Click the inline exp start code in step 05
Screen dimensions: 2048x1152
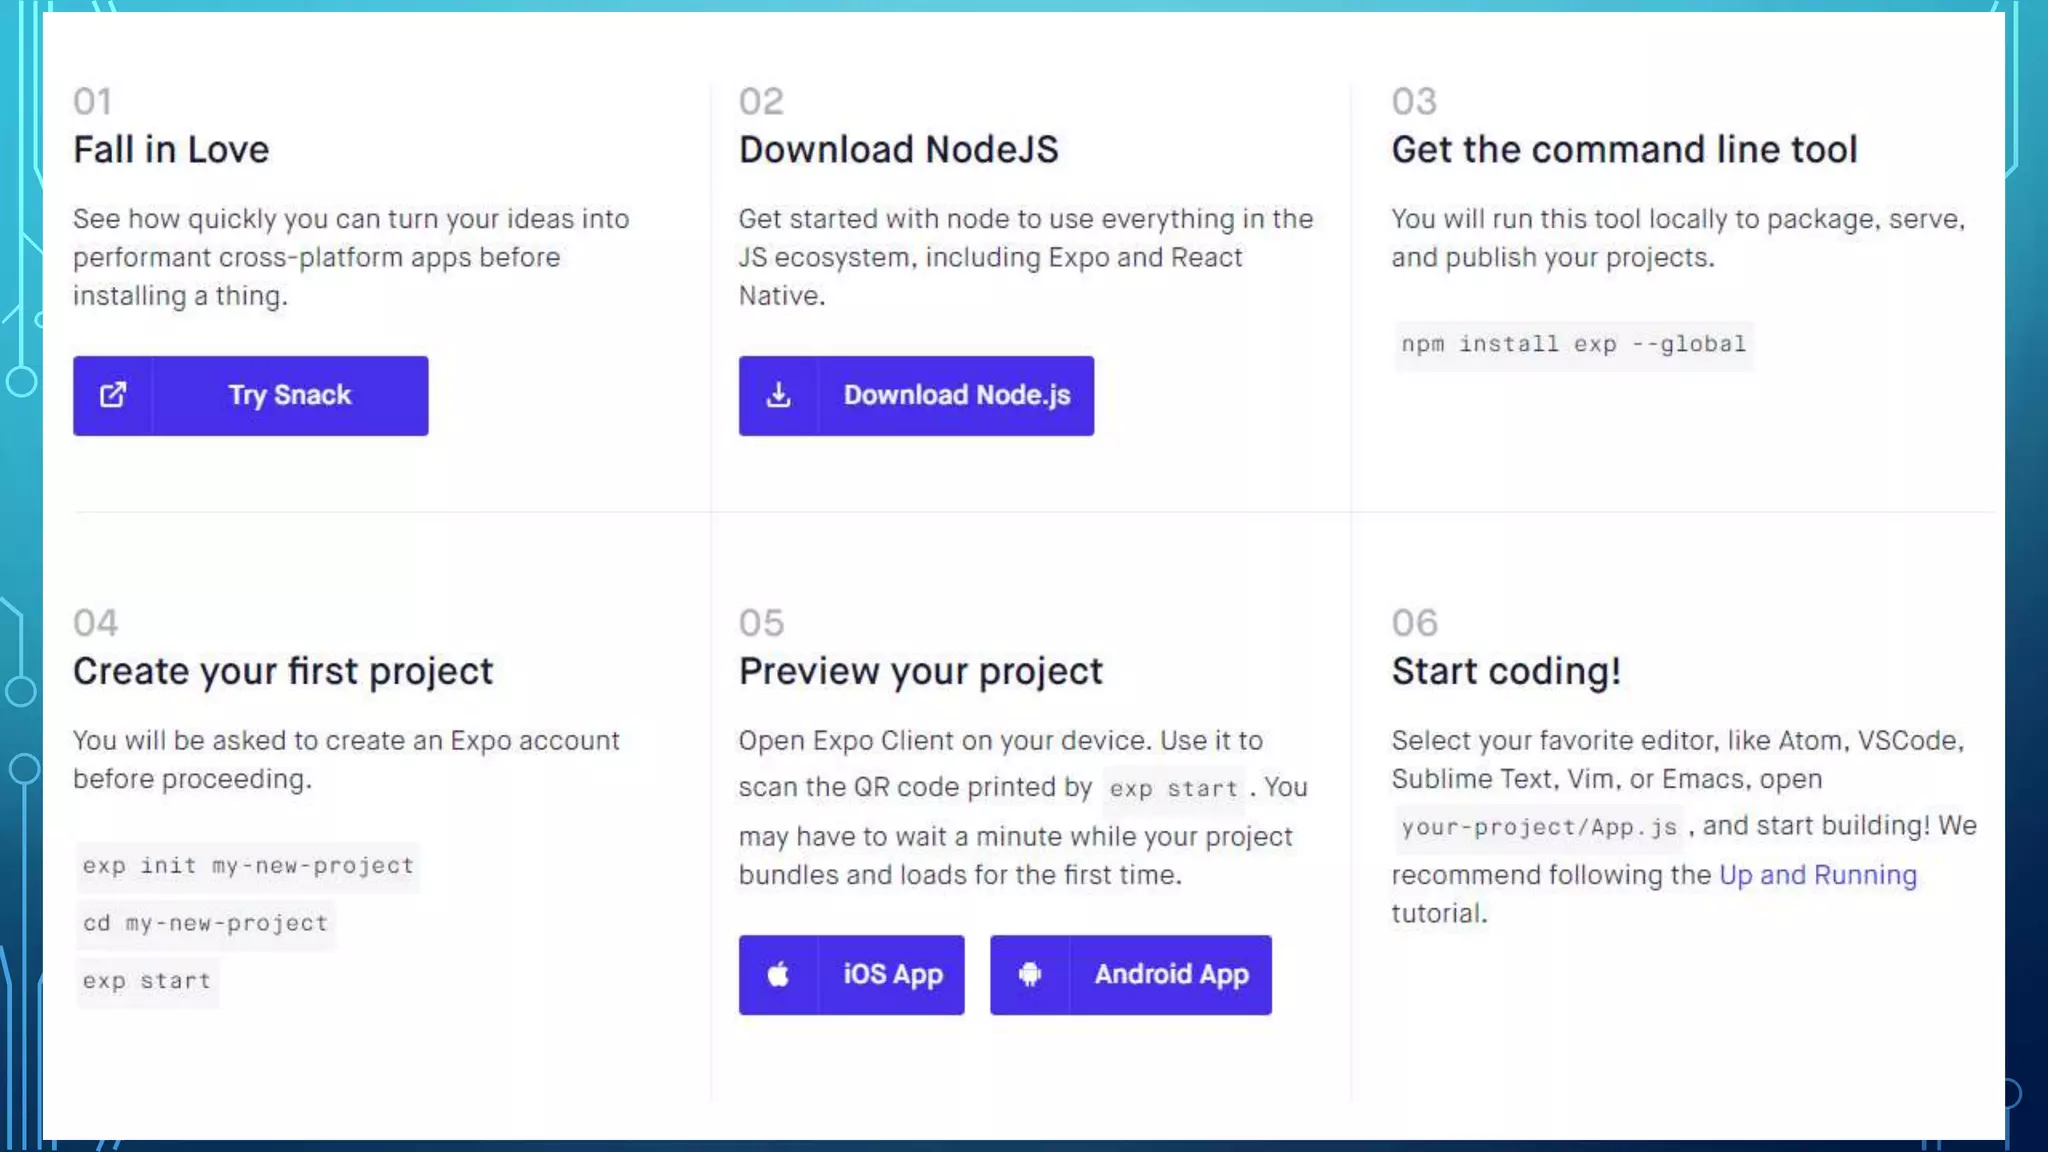tap(1173, 789)
